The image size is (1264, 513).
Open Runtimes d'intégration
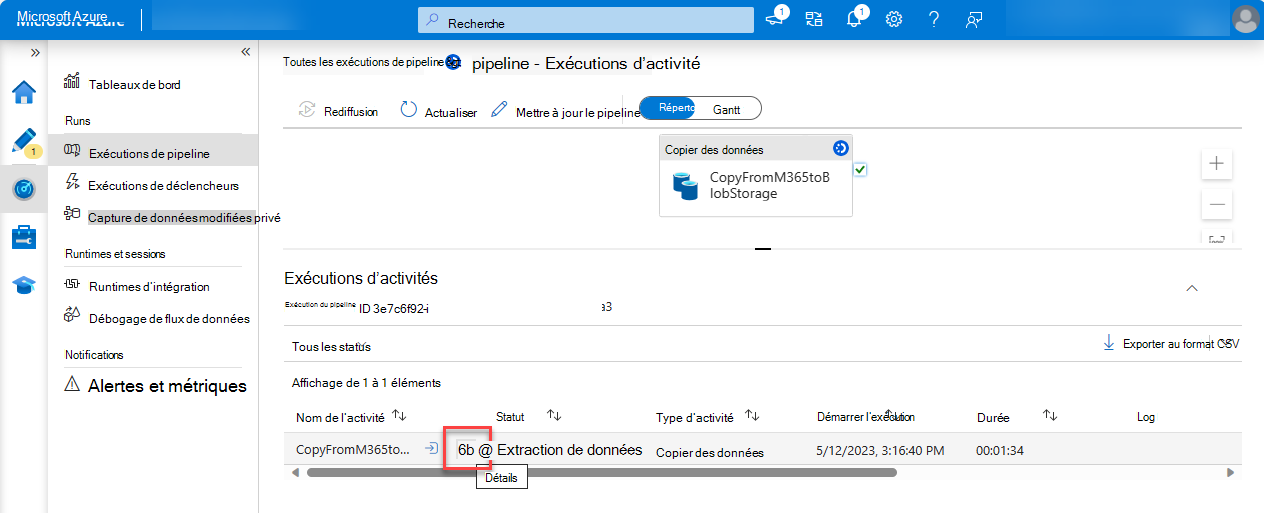point(149,287)
